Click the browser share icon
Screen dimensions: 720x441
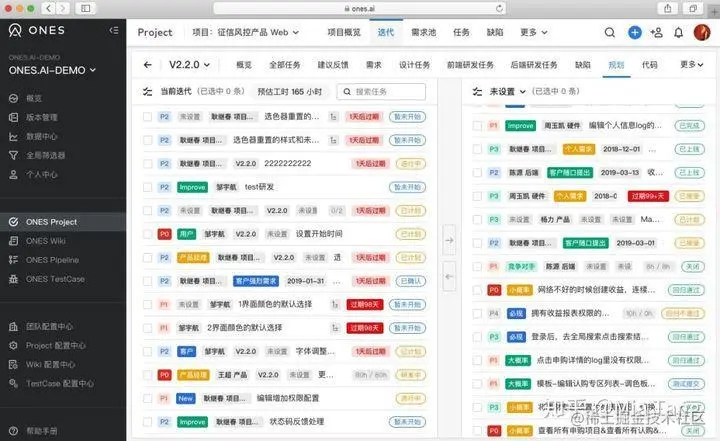coord(668,8)
